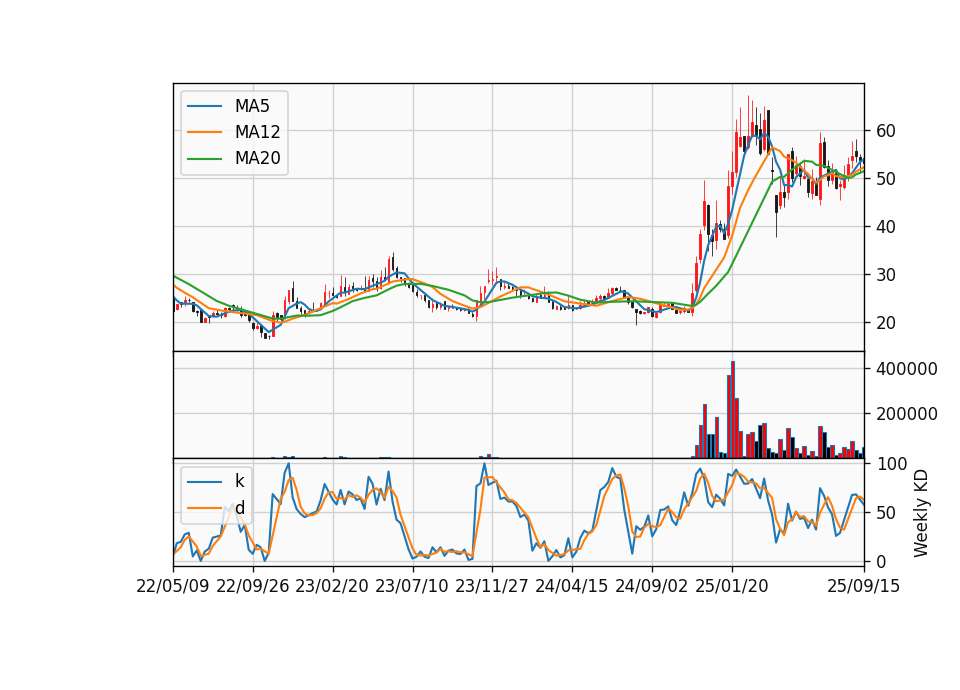960x690 pixels.
Task: Click the 24/09/02 date tick label
Action: point(652,586)
